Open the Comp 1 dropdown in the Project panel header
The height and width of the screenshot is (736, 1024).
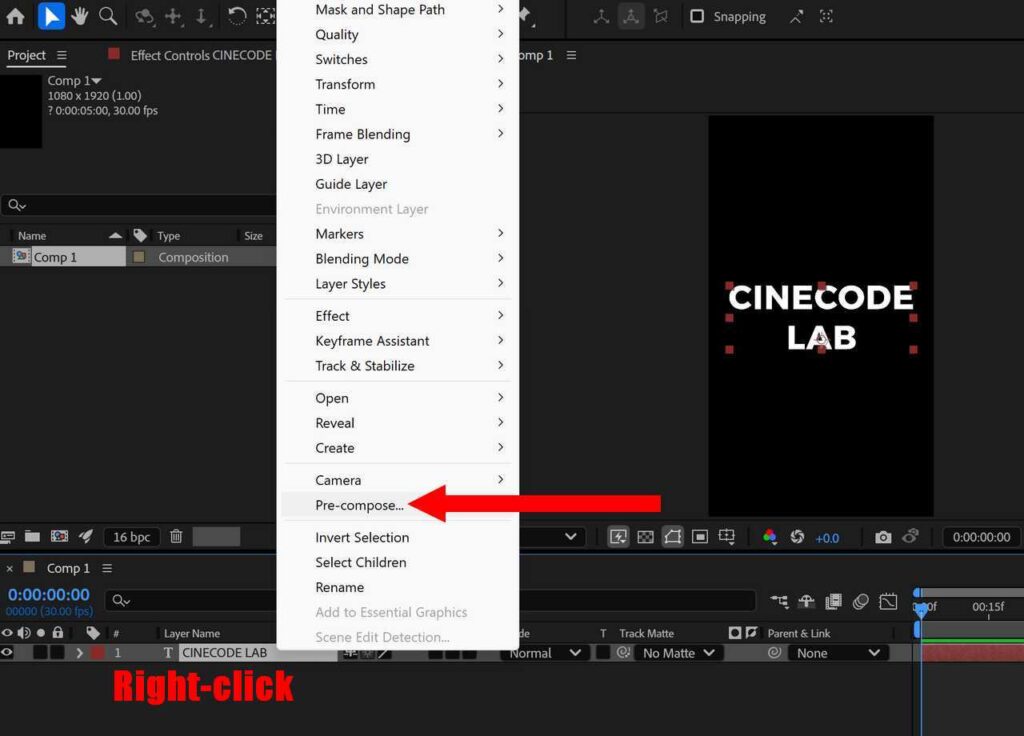point(74,81)
